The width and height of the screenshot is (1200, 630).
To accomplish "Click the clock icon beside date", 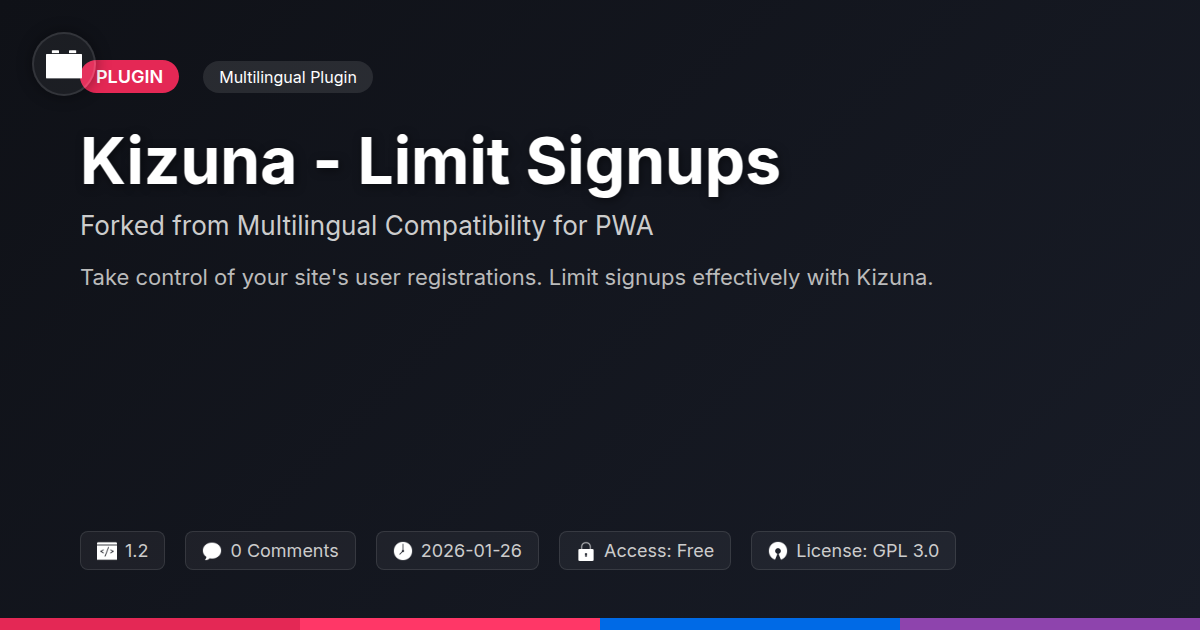I will (402, 551).
